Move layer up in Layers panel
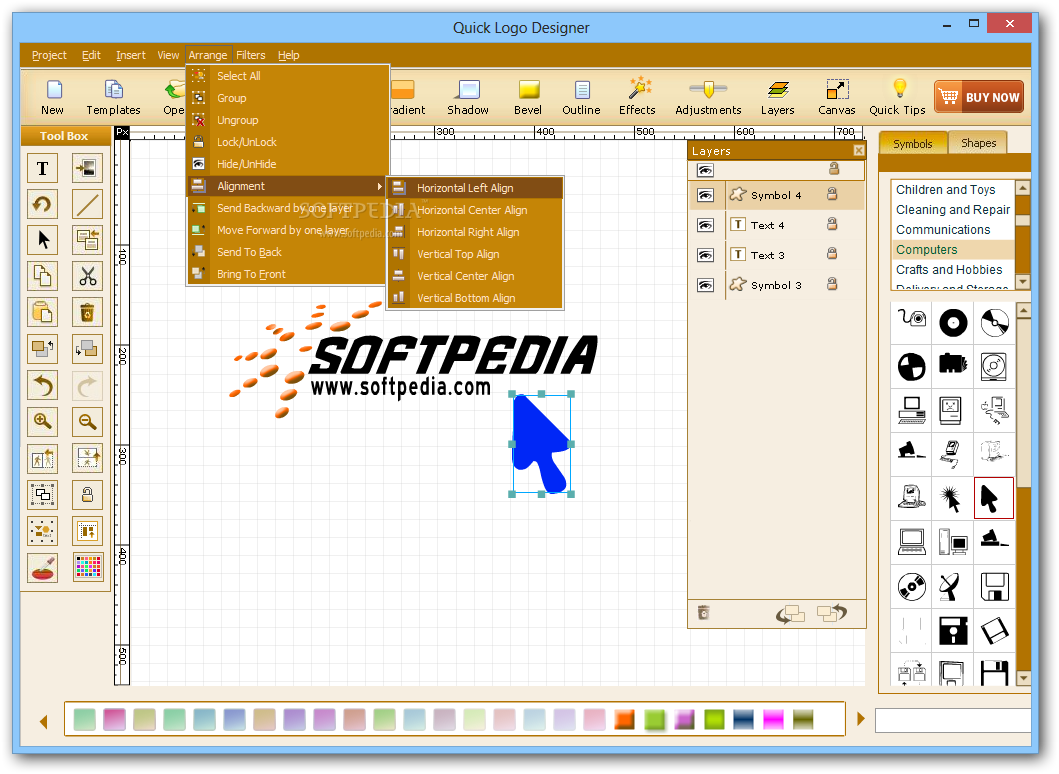This screenshot has width=1059, height=774. [831, 613]
